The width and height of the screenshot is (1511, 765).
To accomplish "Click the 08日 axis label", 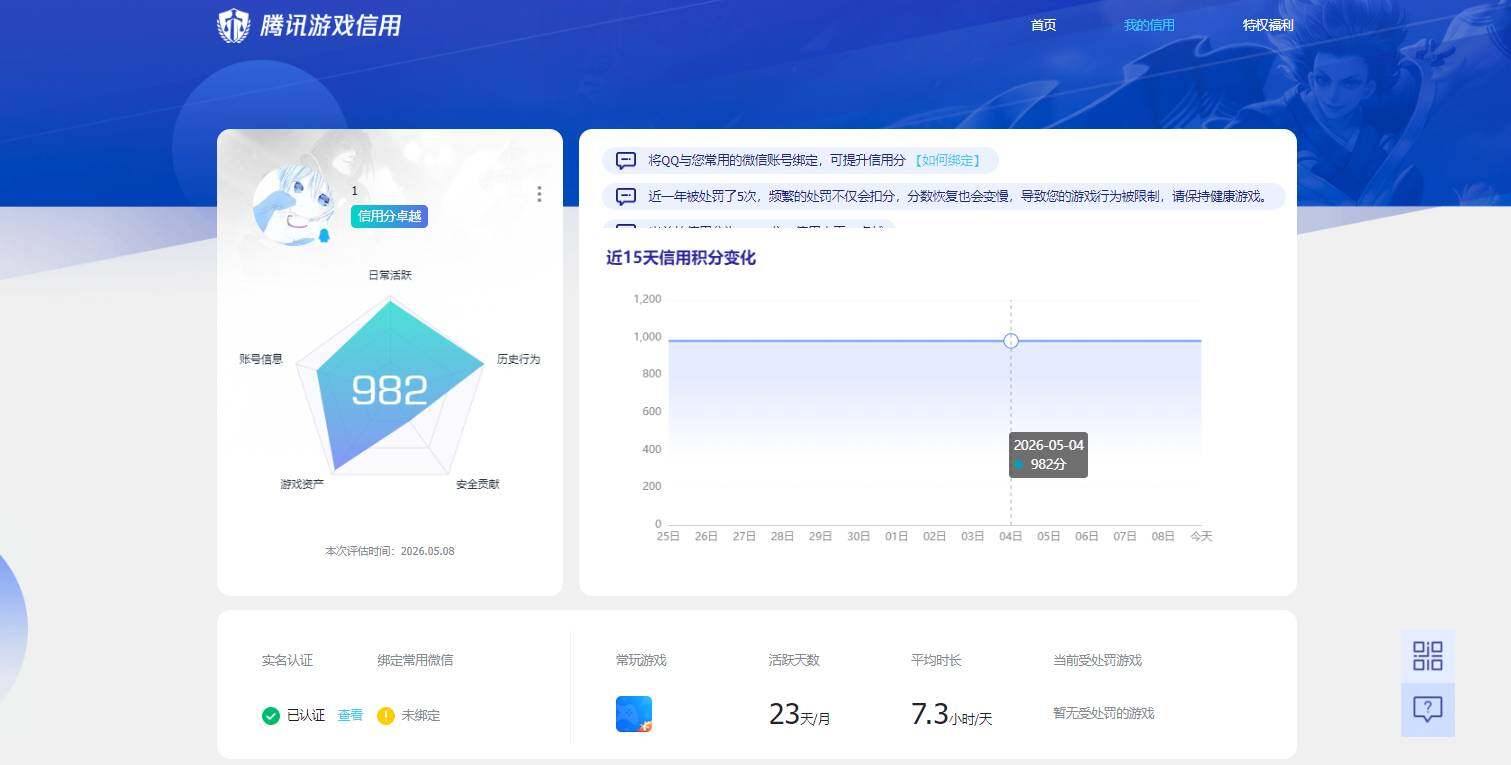I will pos(1163,536).
